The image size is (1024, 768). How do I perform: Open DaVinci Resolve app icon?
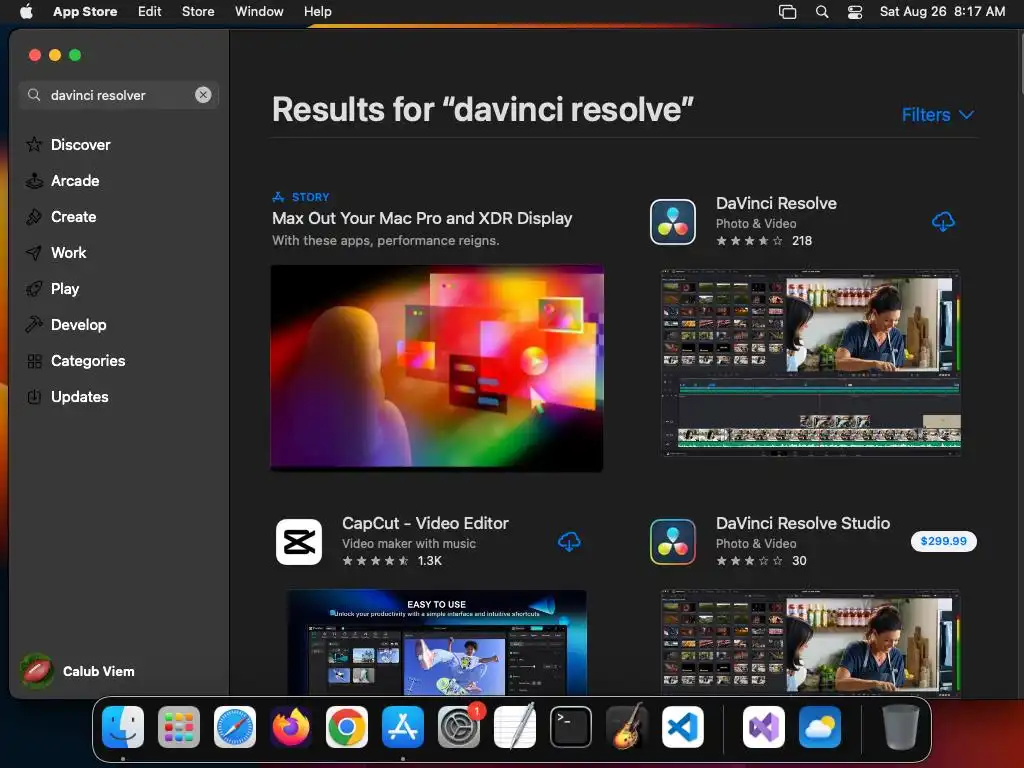673,222
